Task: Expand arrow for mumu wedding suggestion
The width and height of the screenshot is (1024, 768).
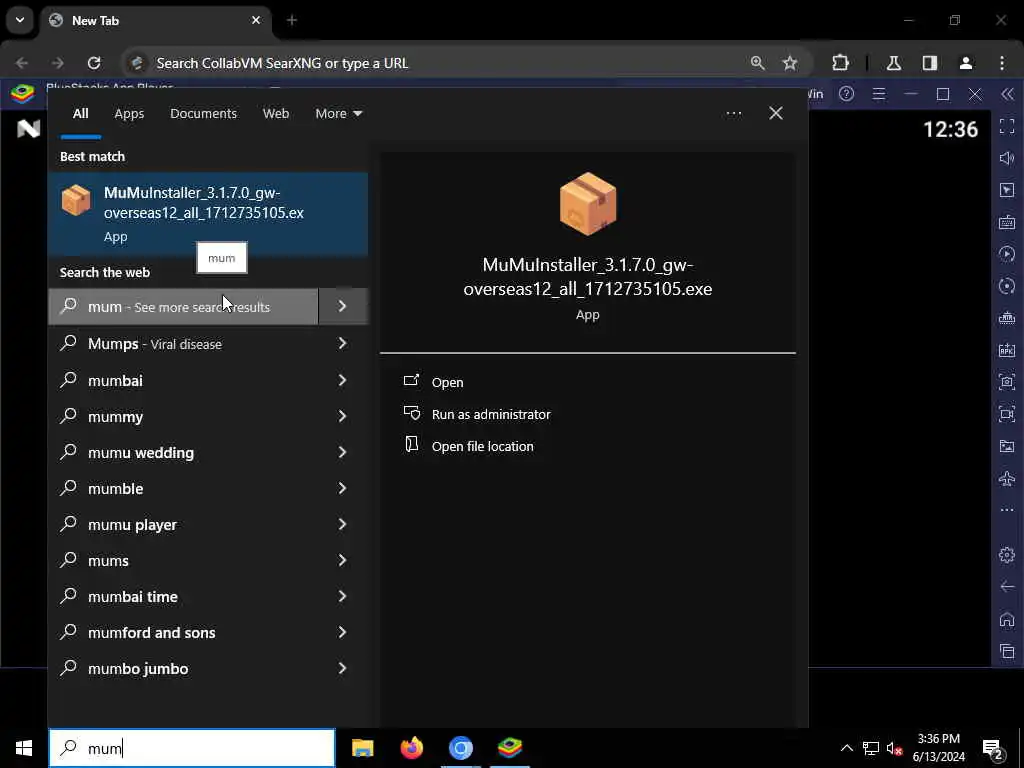Action: point(342,452)
